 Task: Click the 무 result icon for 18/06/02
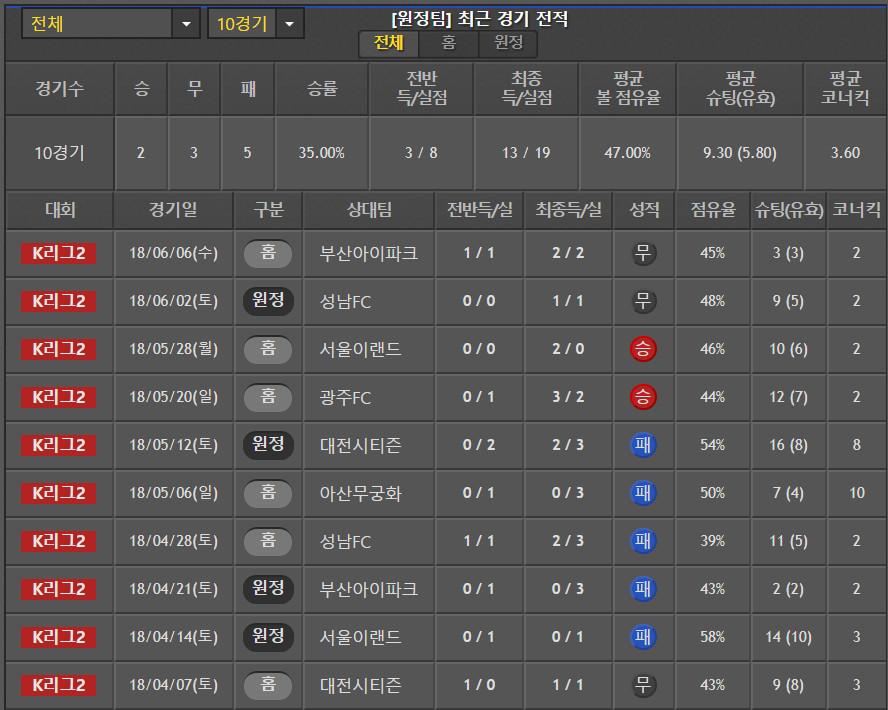click(x=643, y=301)
